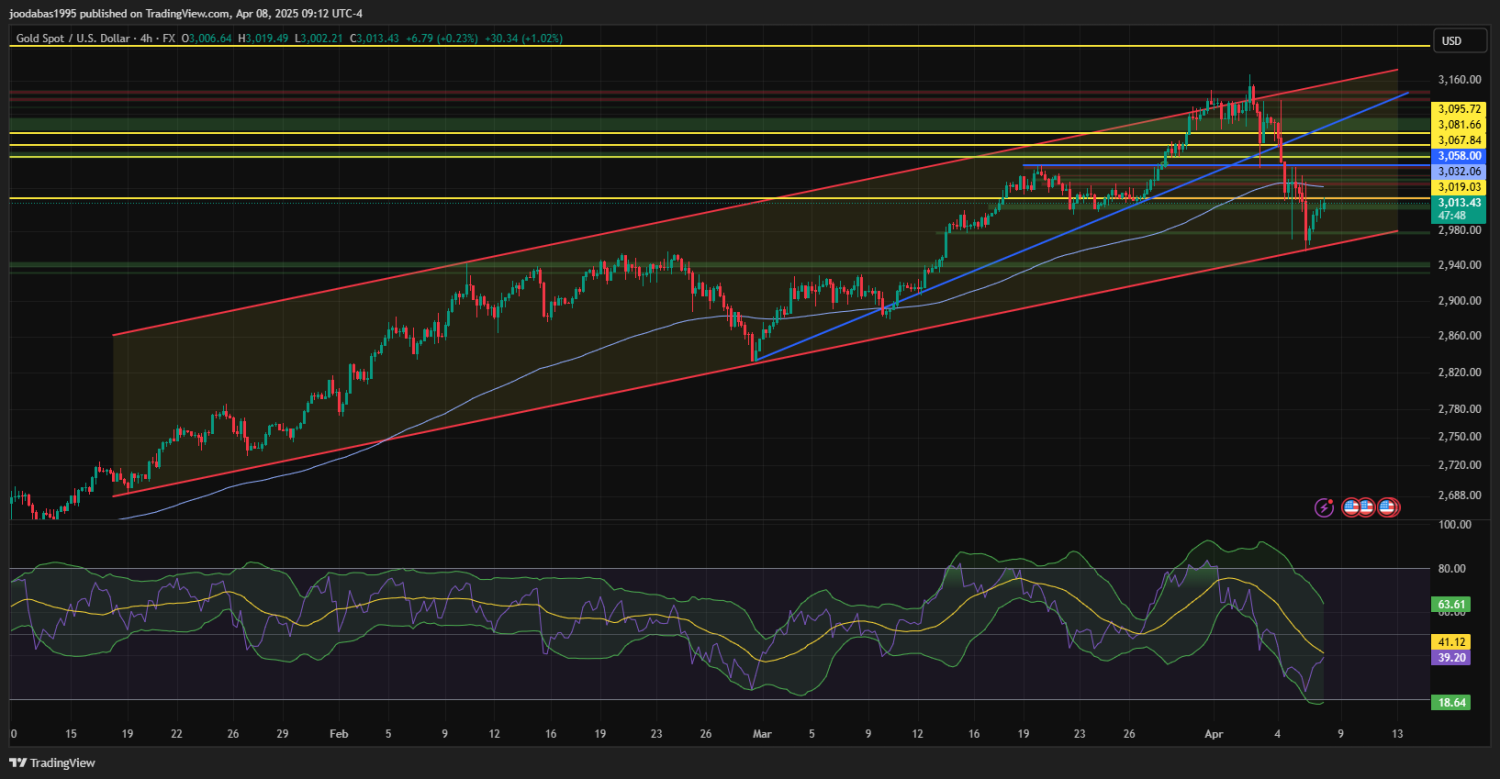Select the purple 39.20 indicator value label
The height and width of the screenshot is (779, 1500).
(1452, 657)
